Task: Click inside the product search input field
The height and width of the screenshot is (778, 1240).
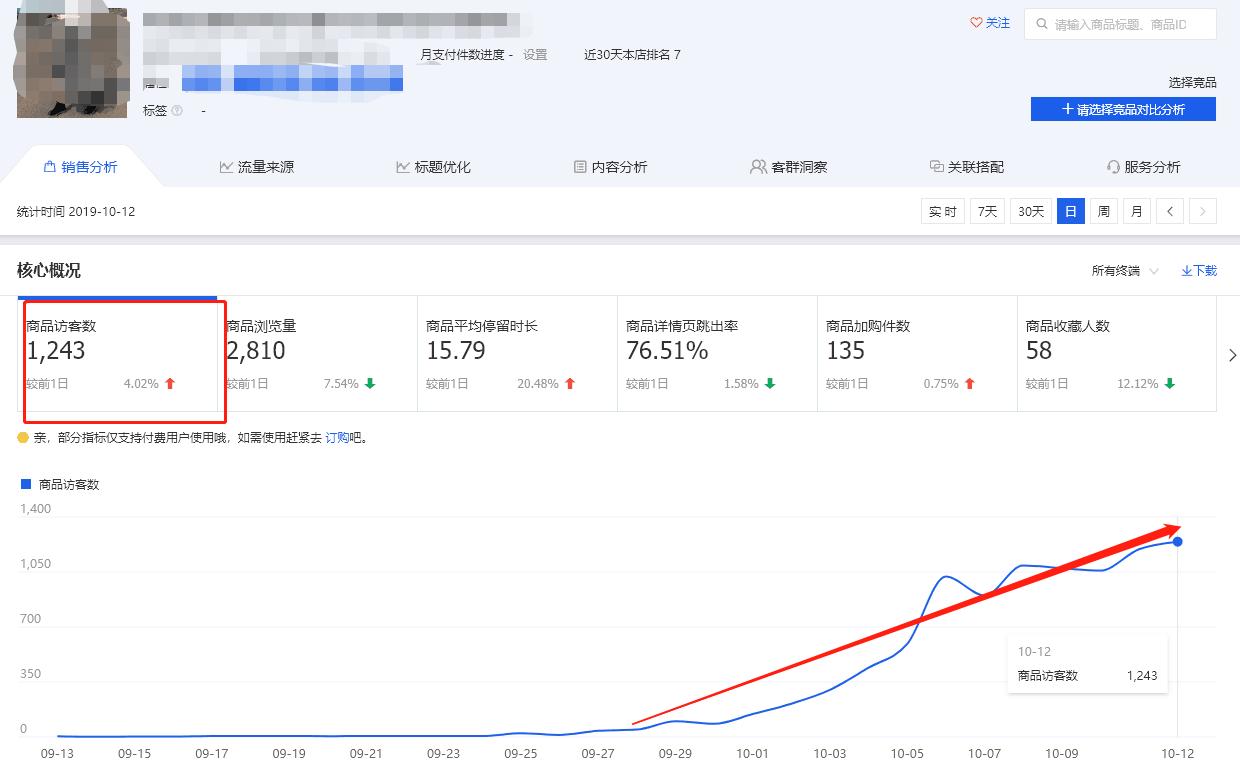Action: [x=1120, y=24]
